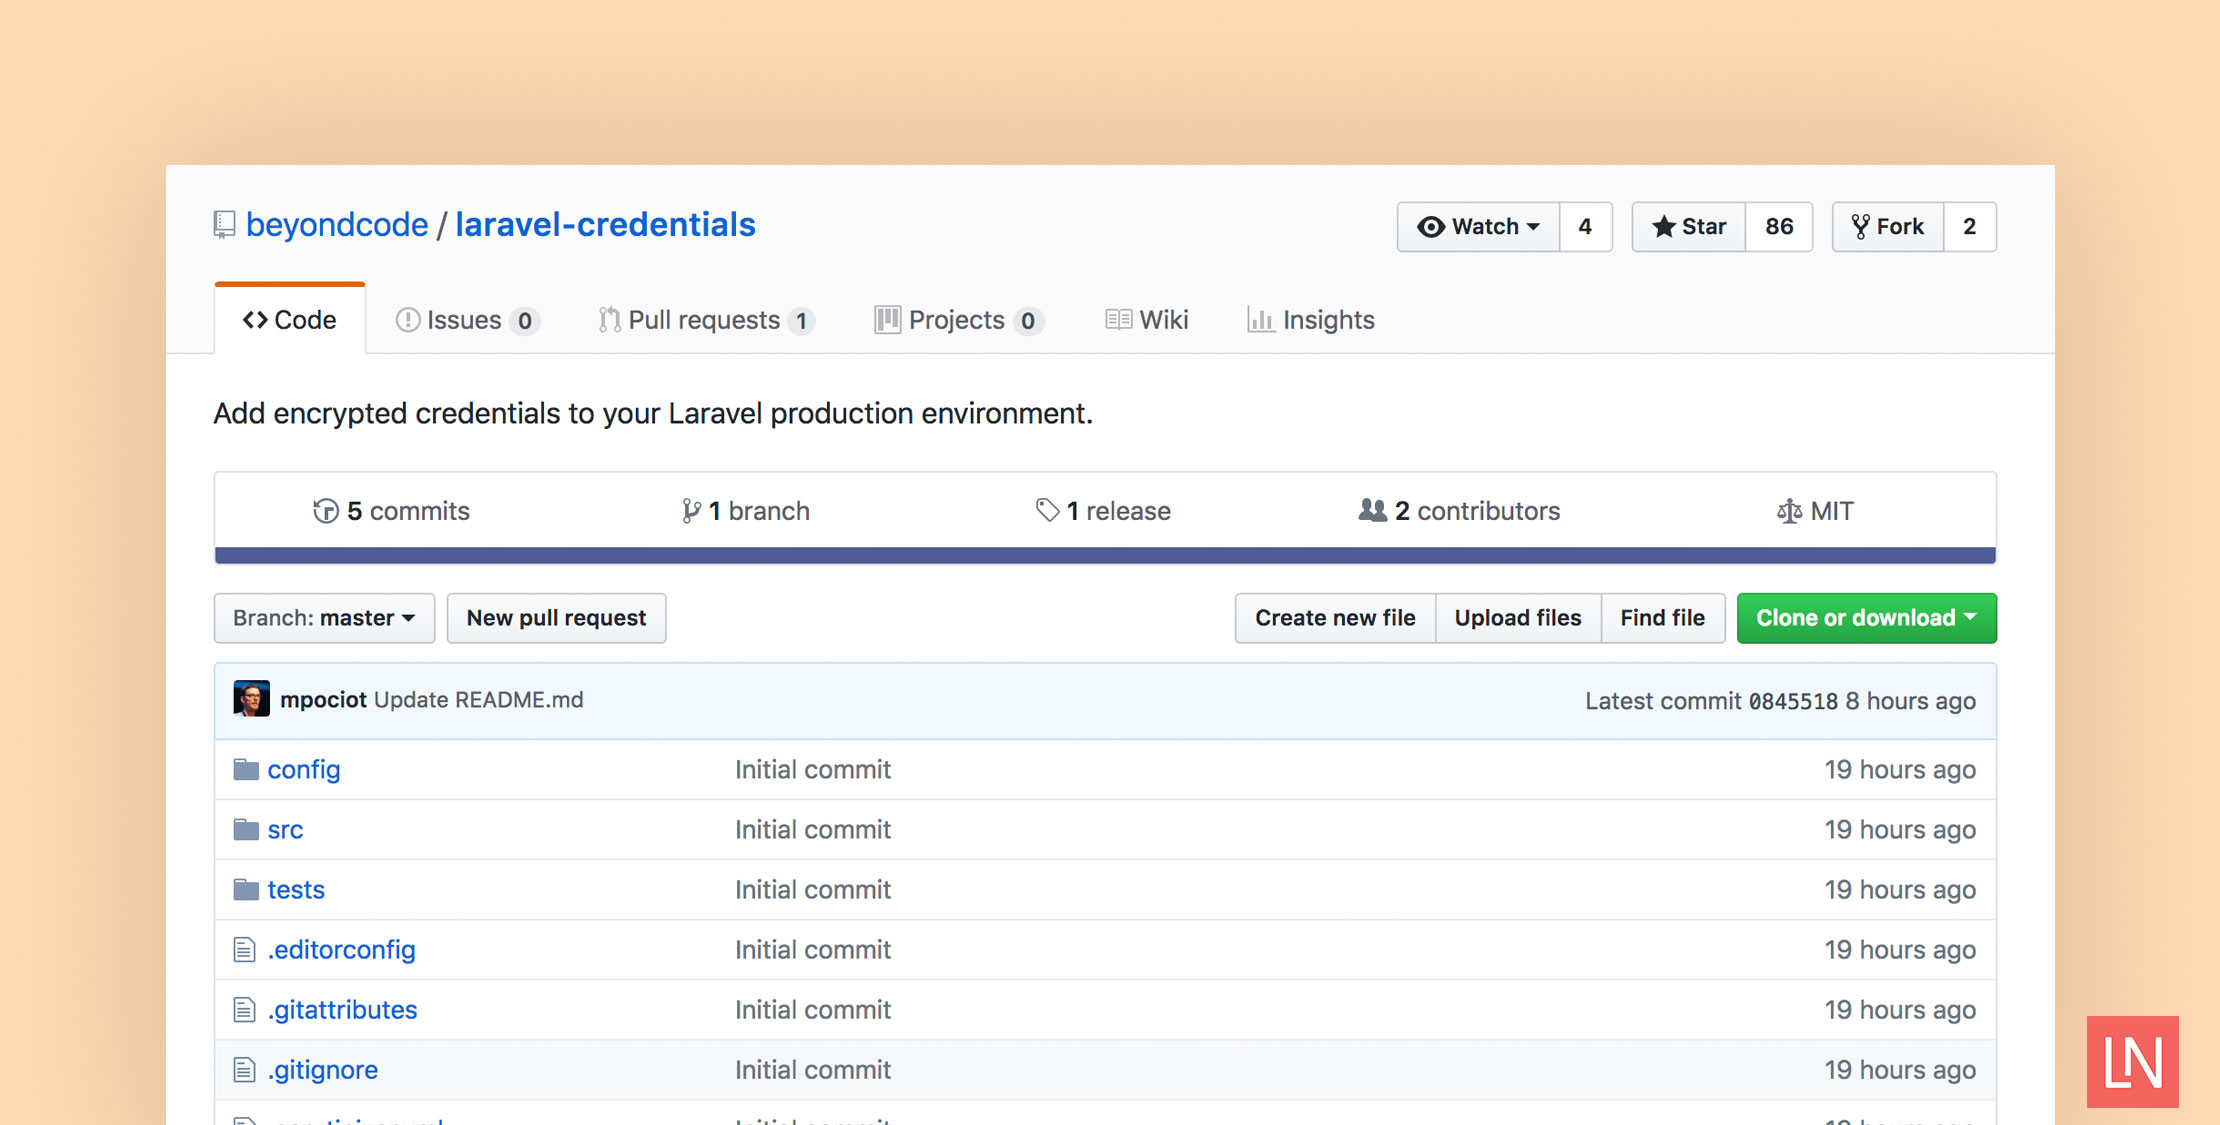Open the .gitattributes file
2220x1125 pixels.
click(x=342, y=1009)
